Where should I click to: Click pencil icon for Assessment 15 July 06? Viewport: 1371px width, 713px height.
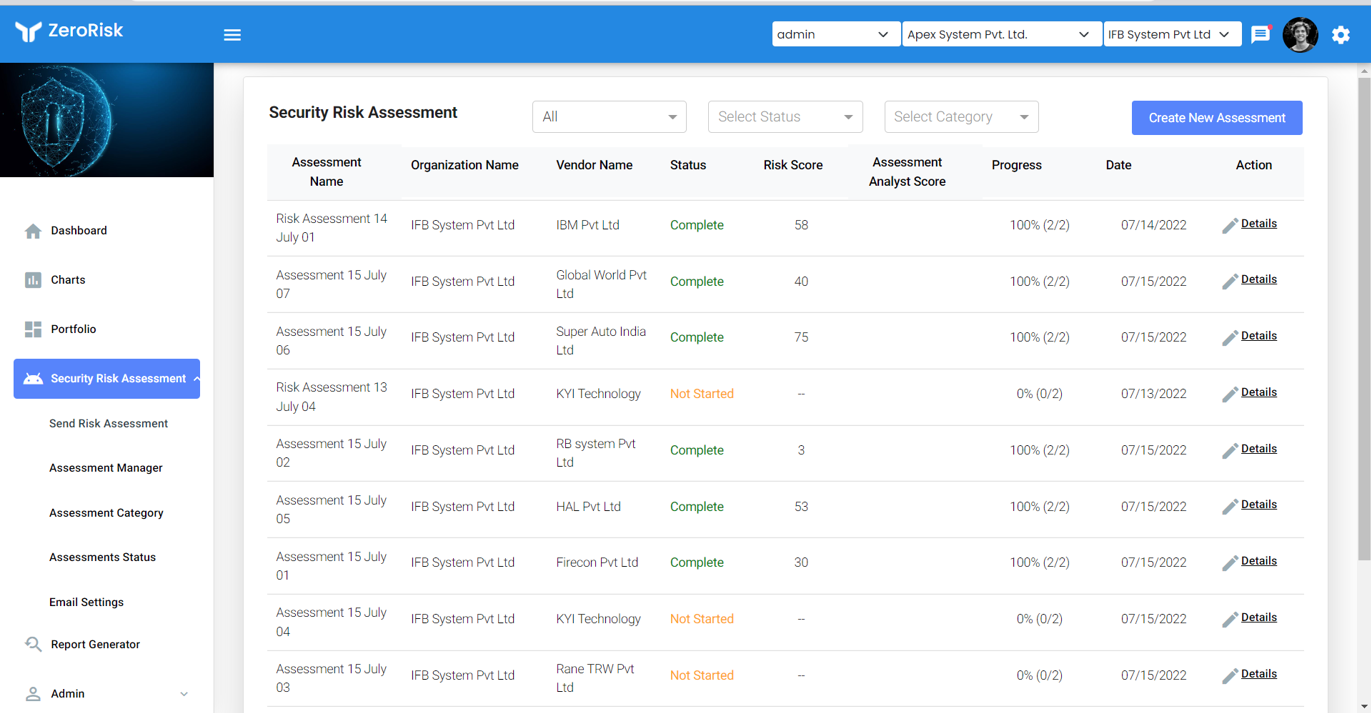click(x=1230, y=338)
